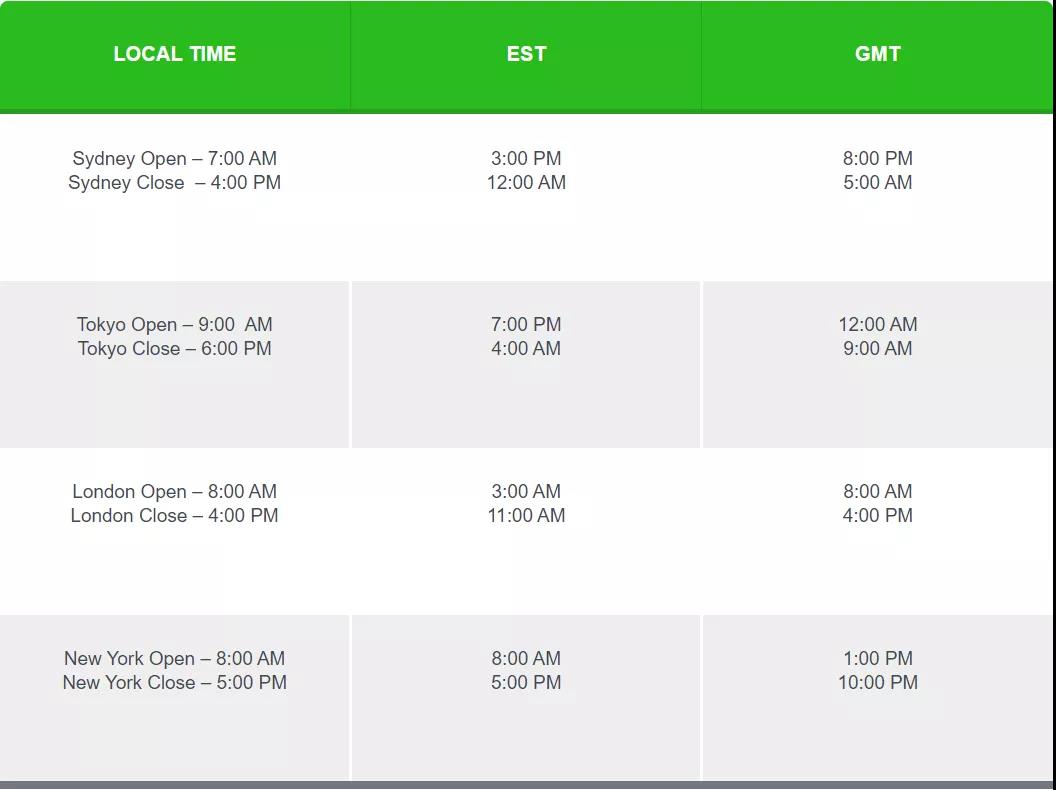1056x790 pixels.
Task: Select the Sydney Open – 7:00 AM text
Action: point(175,158)
